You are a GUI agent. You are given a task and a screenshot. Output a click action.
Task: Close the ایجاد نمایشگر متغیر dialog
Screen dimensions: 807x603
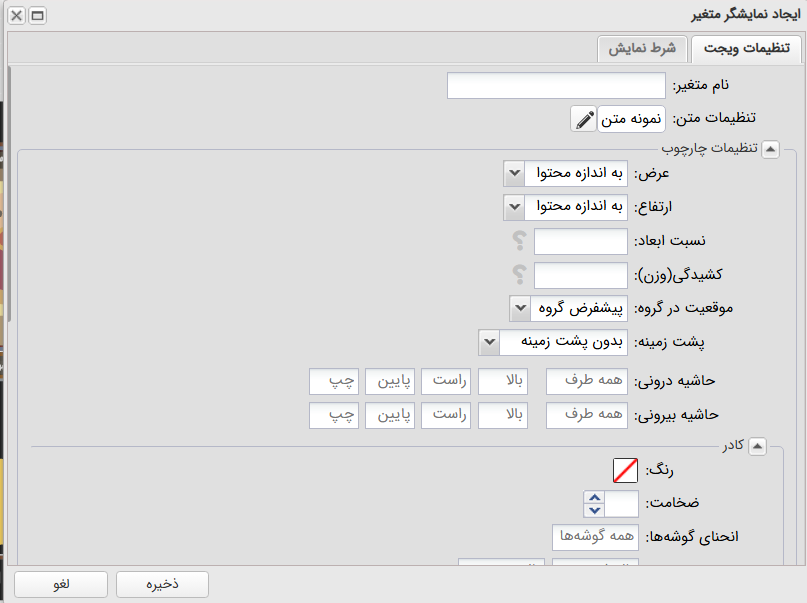(16, 15)
